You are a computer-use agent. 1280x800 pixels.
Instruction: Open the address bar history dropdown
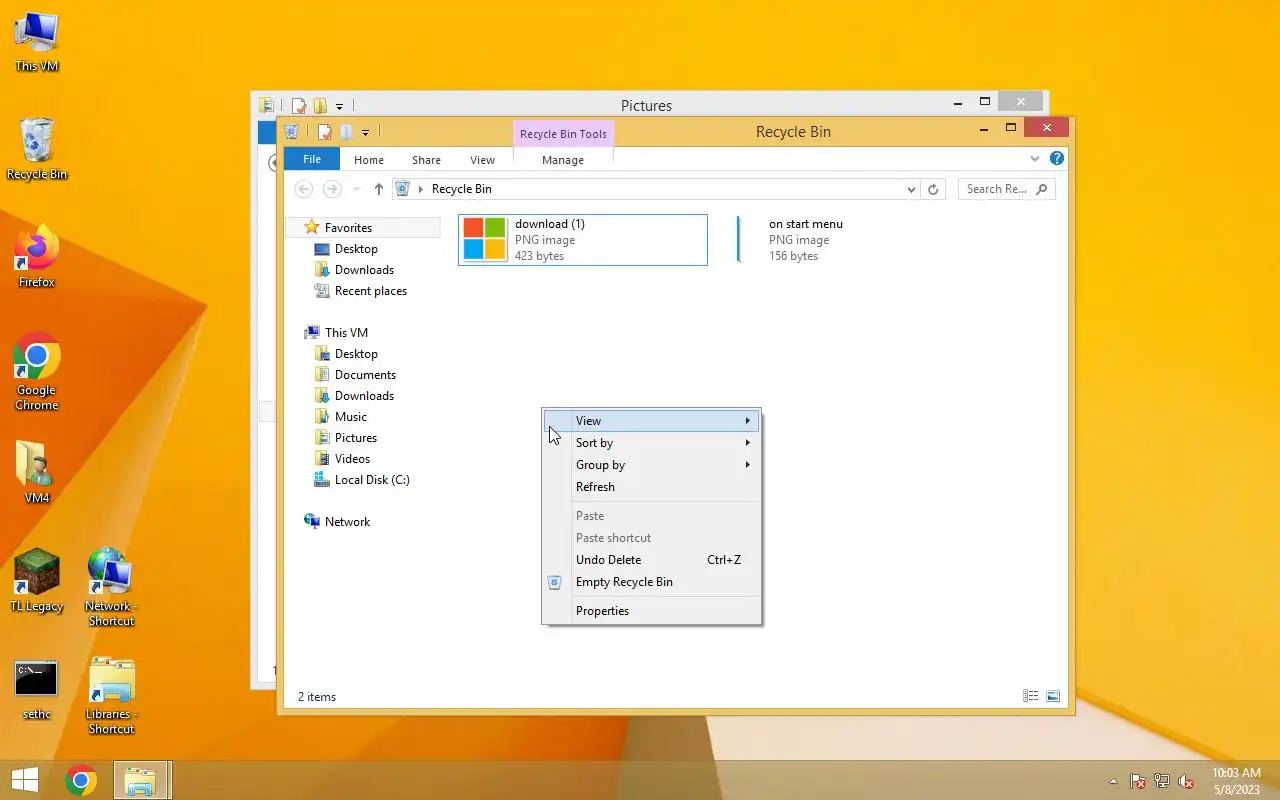(x=911, y=189)
